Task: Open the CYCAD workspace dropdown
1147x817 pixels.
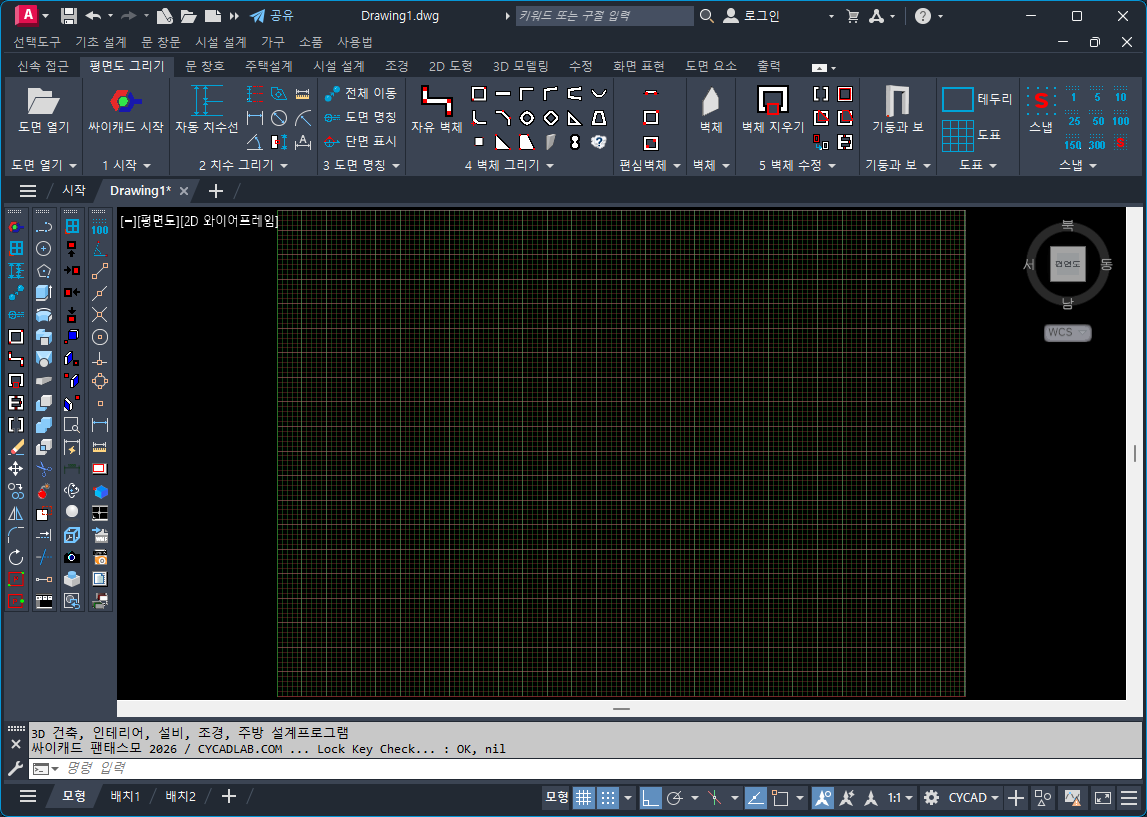Action: [974, 797]
